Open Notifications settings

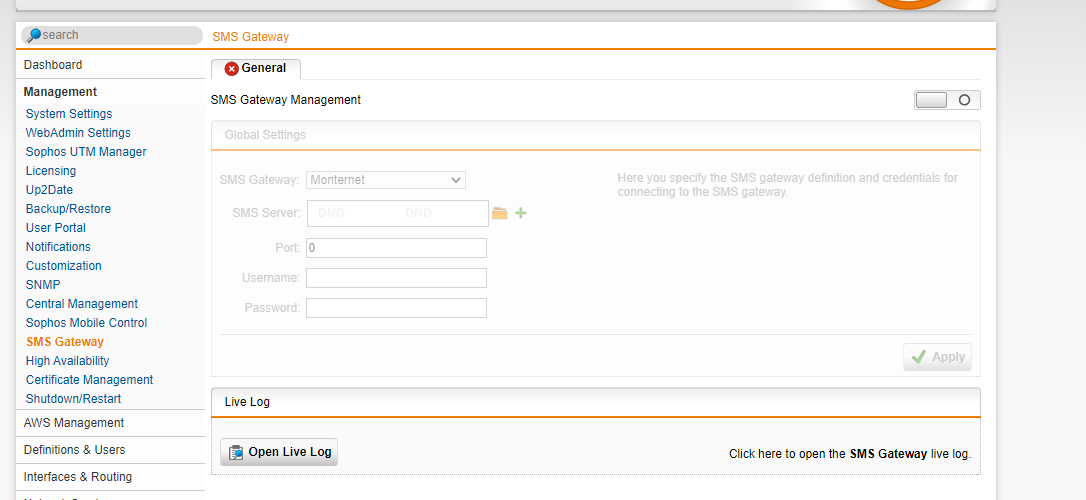click(58, 247)
